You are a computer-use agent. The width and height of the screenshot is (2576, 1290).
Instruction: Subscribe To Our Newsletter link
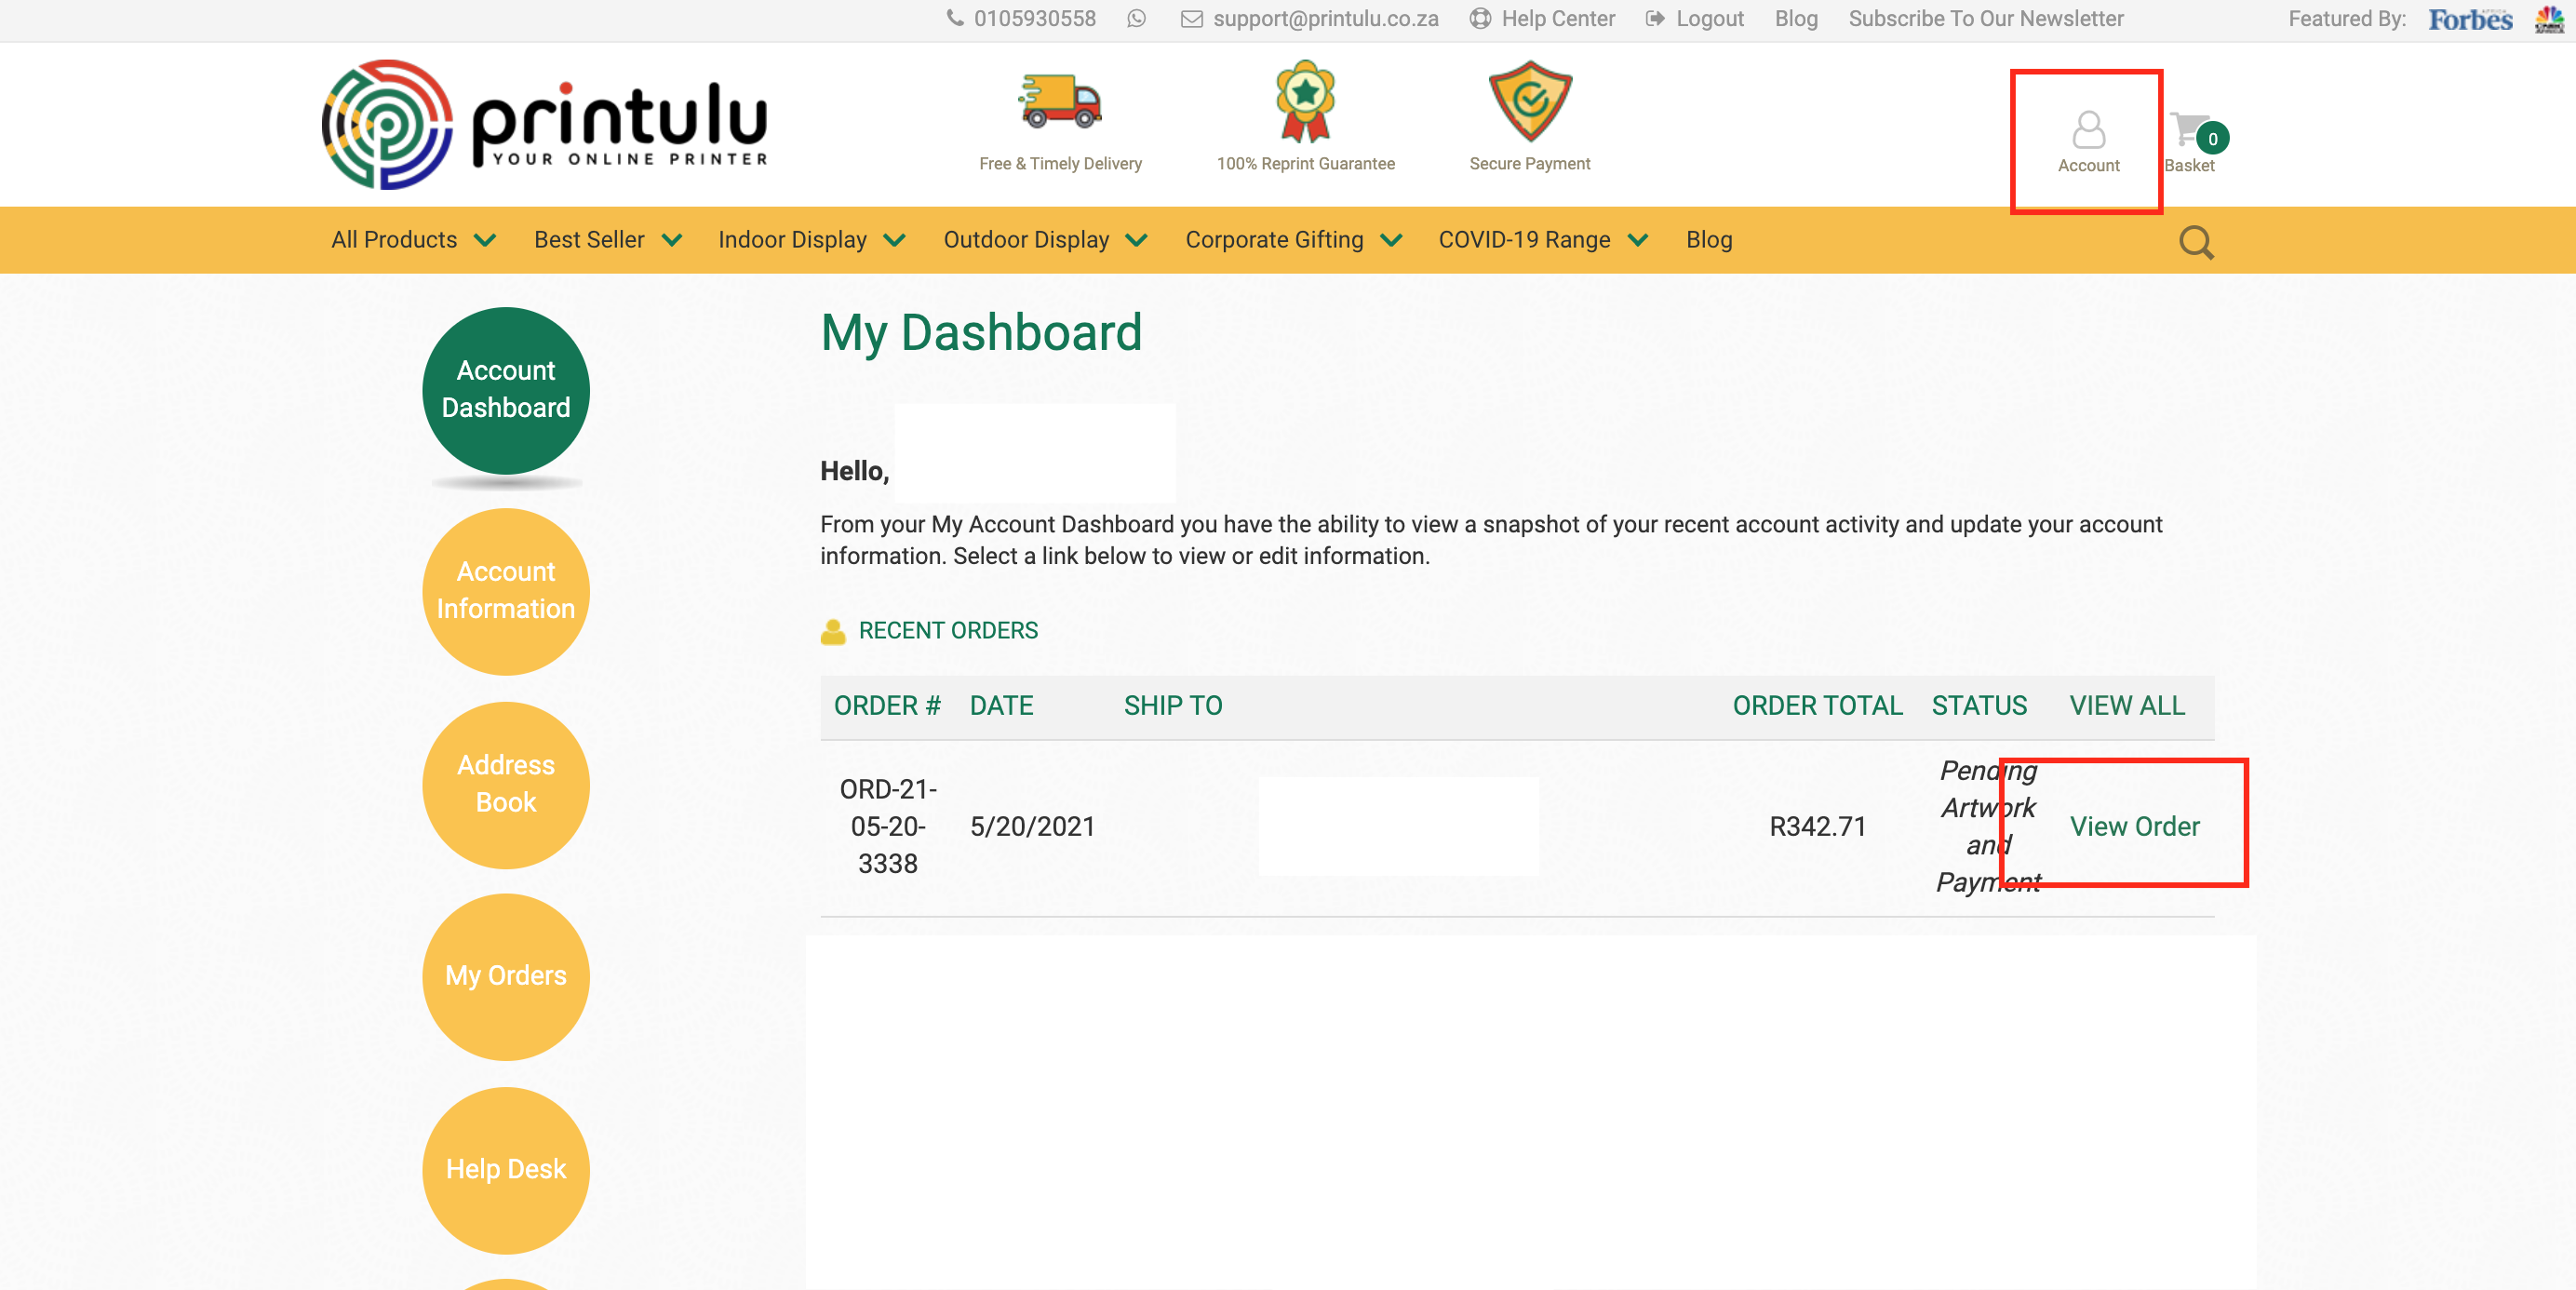tap(1985, 19)
